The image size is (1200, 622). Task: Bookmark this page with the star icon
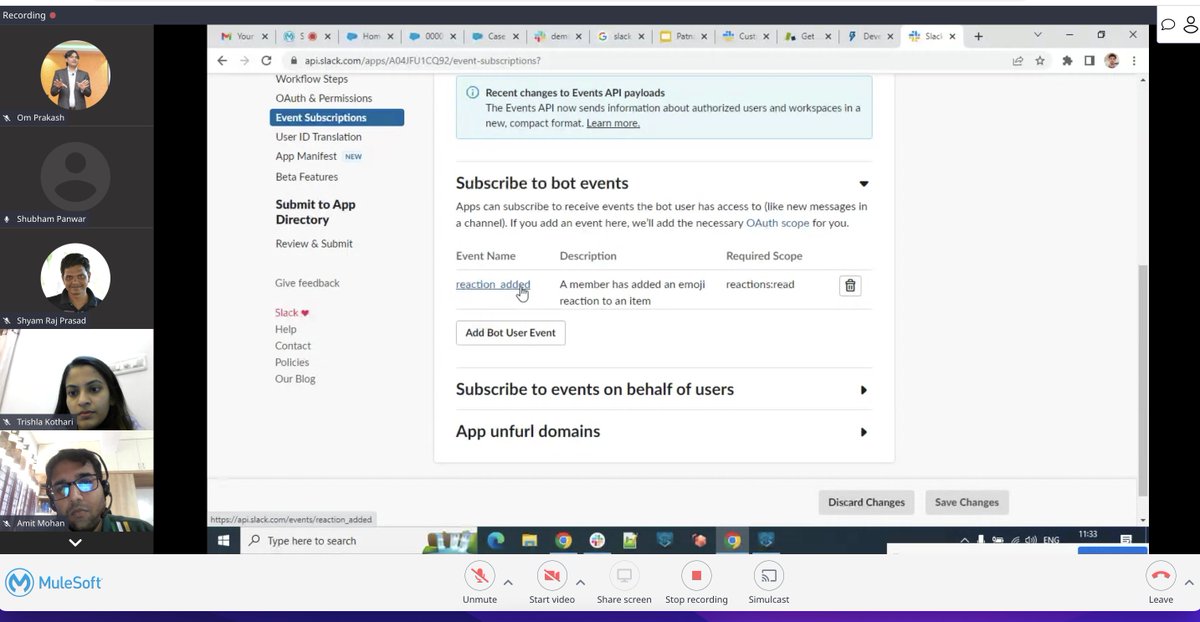tap(1040, 61)
